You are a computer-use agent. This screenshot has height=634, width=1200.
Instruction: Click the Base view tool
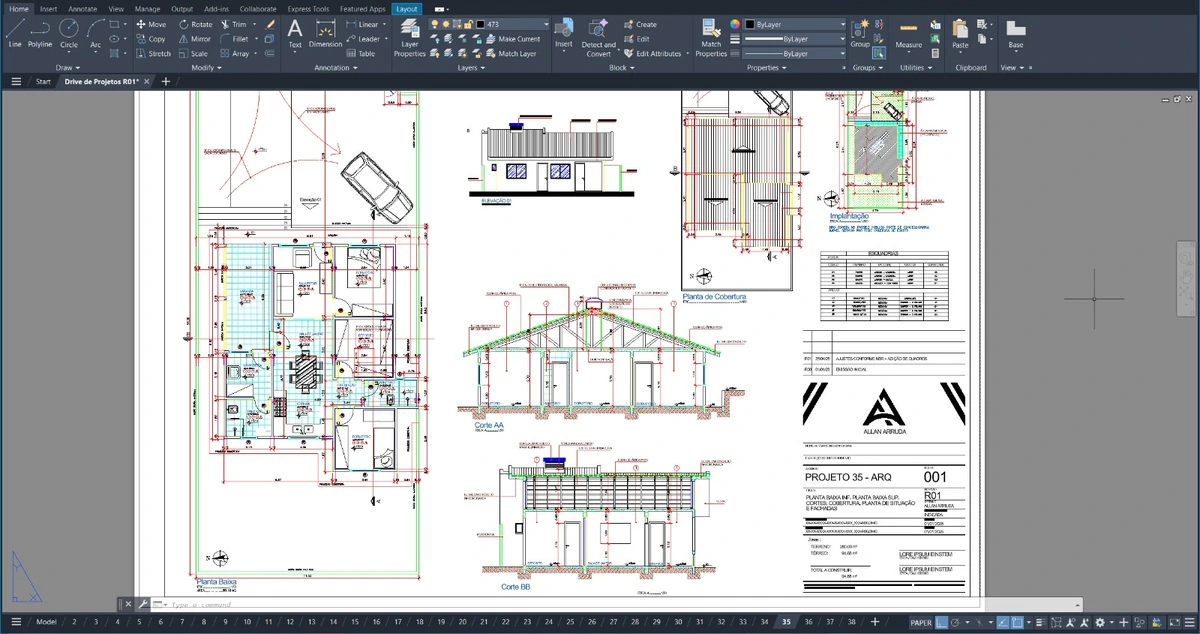tap(1016, 35)
